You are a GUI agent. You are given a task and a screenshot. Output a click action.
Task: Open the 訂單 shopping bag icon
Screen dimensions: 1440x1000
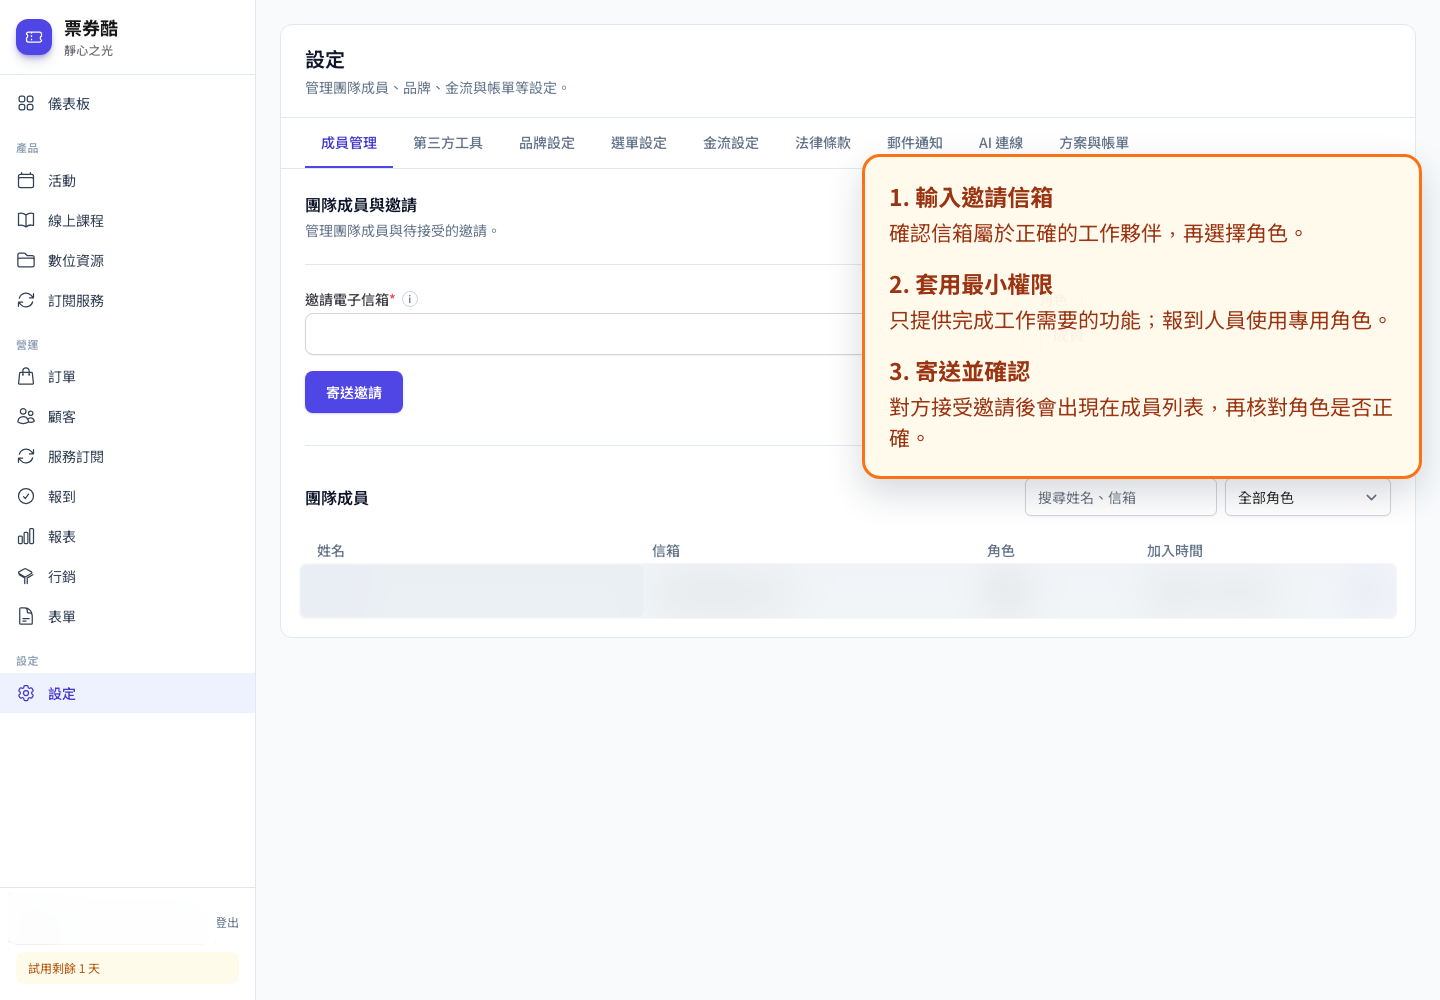click(26, 376)
